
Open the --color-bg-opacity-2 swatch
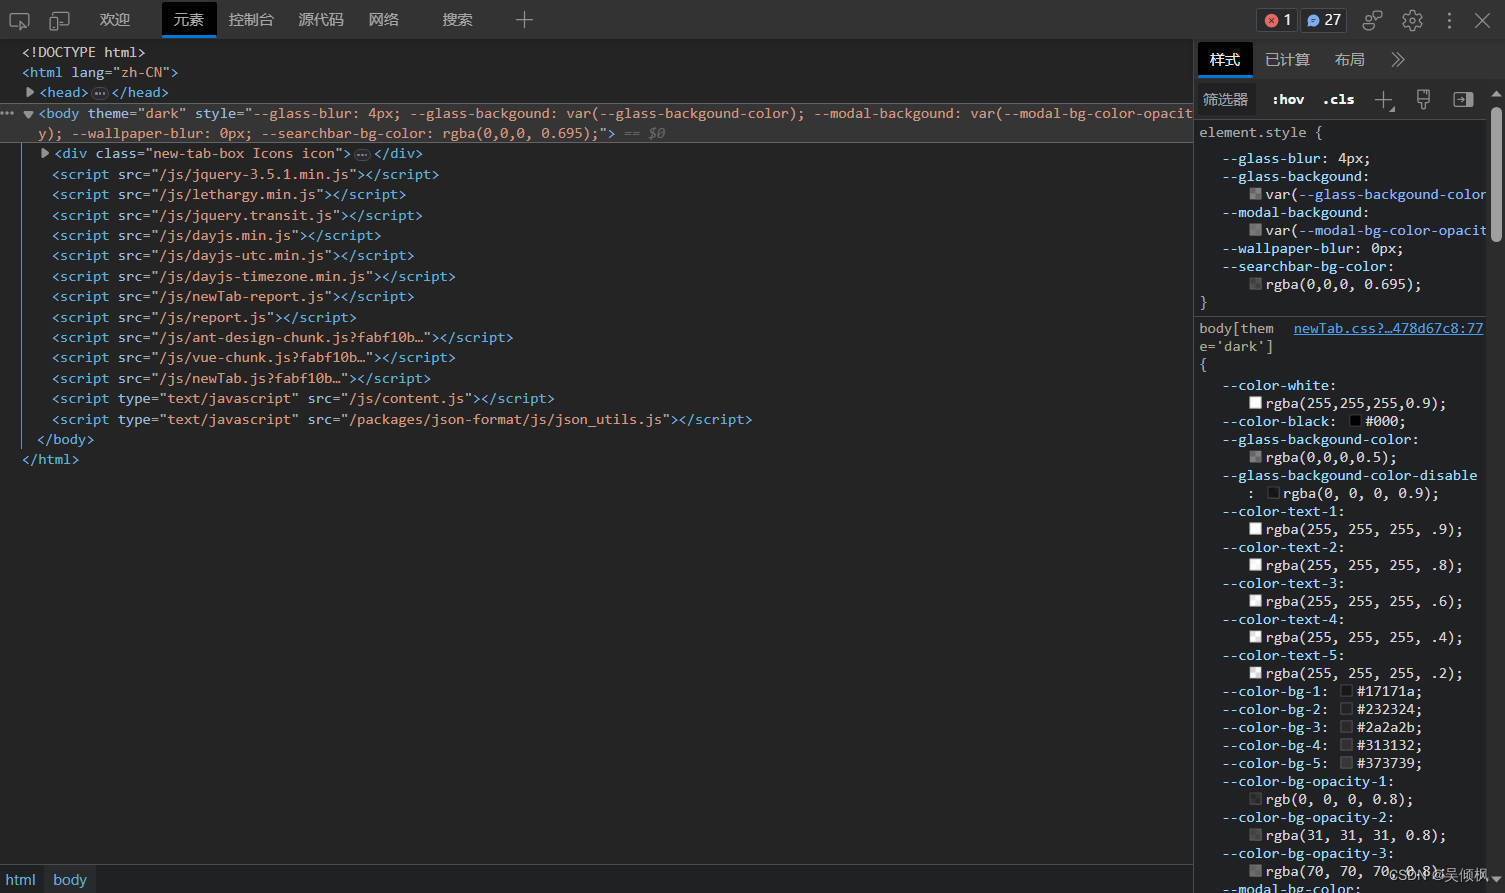pos(1255,835)
